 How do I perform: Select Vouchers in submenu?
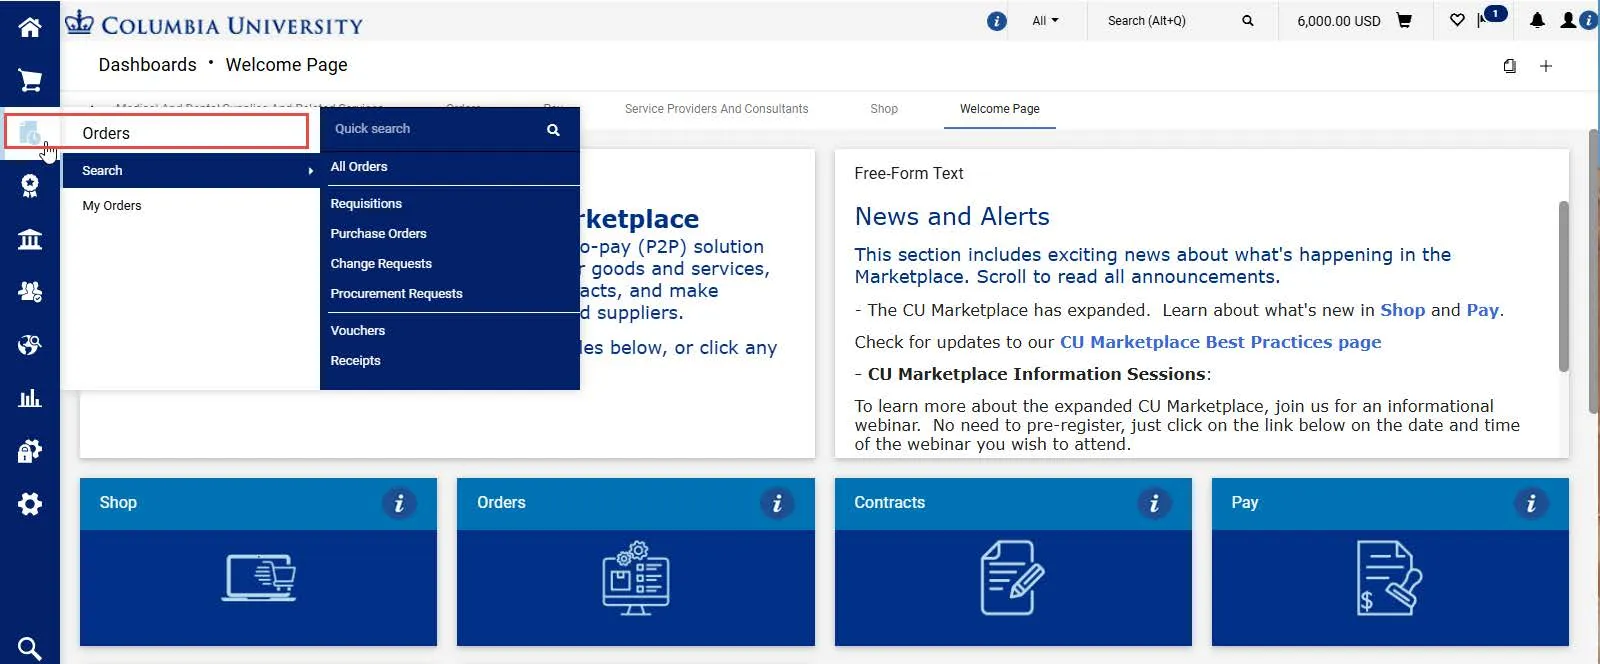(357, 331)
